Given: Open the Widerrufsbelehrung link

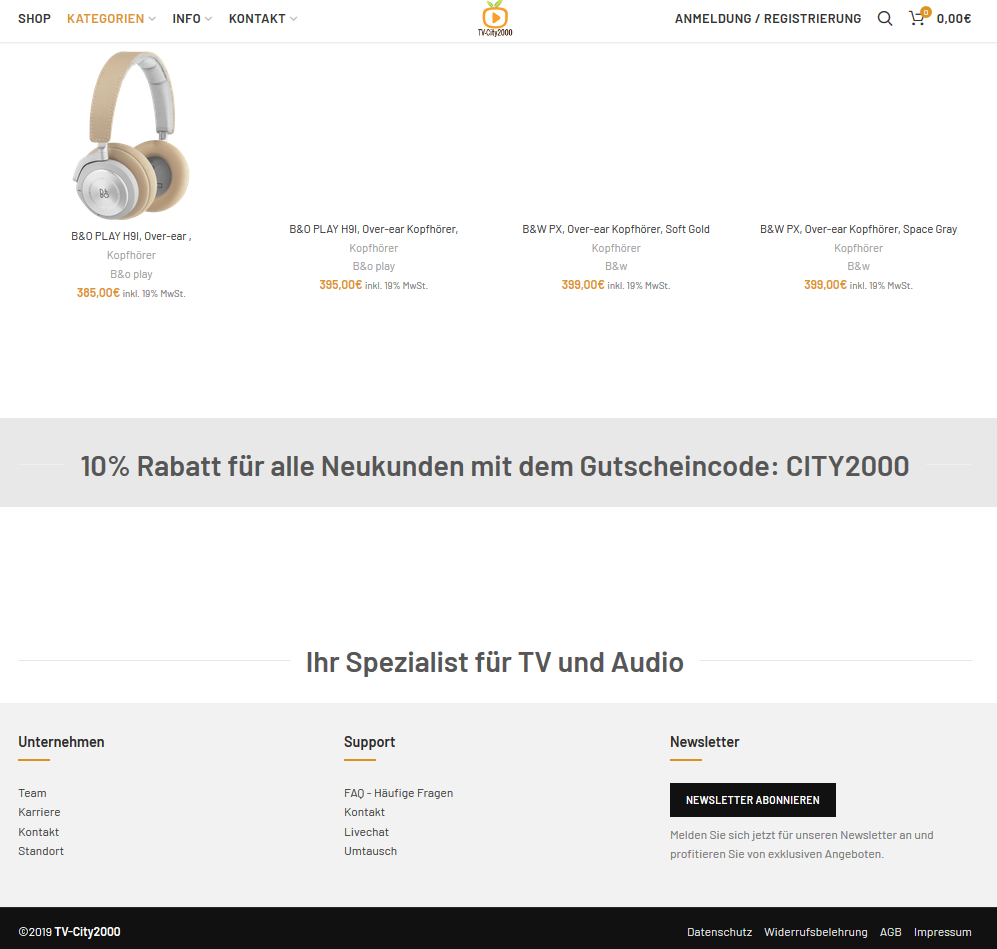Looking at the screenshot, I should click(815, 932).
